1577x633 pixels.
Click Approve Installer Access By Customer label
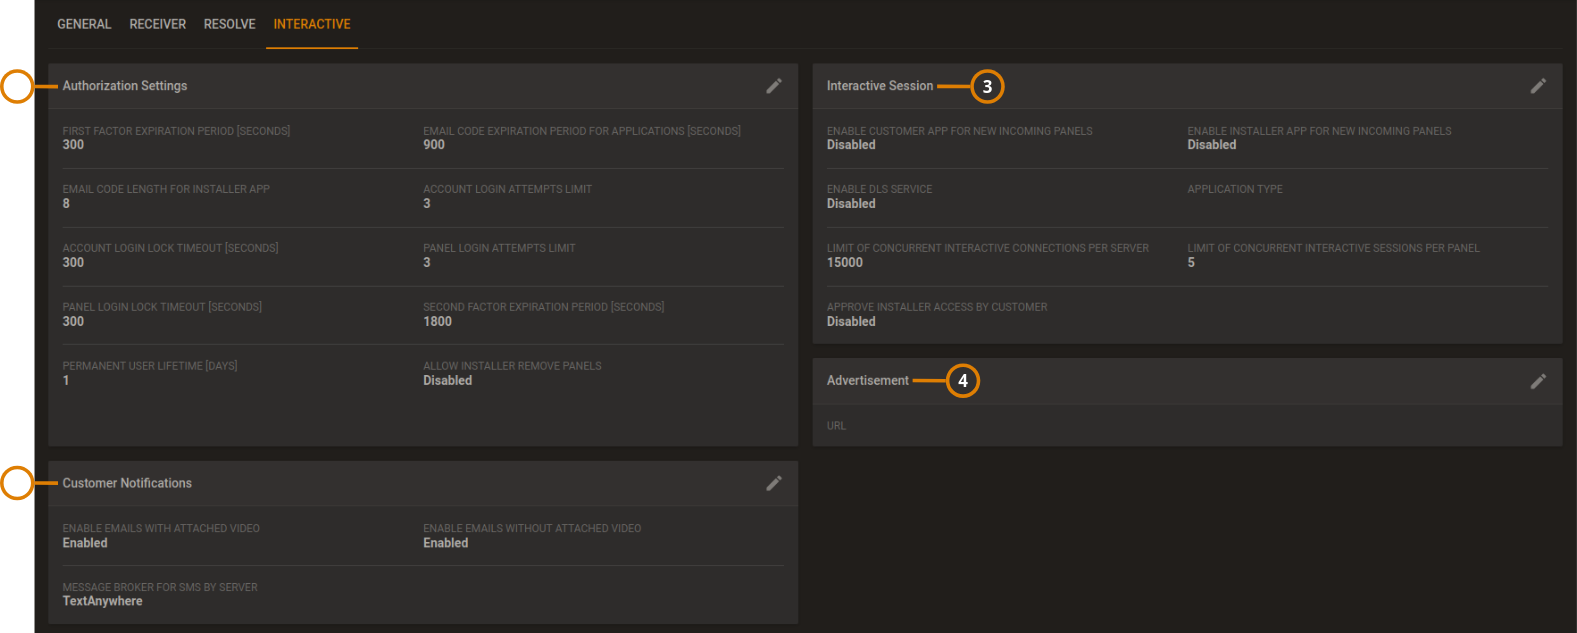[937, 307]
